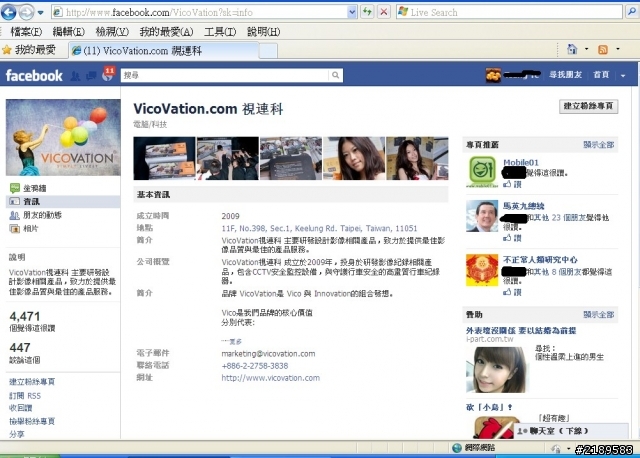
Task: Open Facebook friend requests icon
Action: (75, 76)
